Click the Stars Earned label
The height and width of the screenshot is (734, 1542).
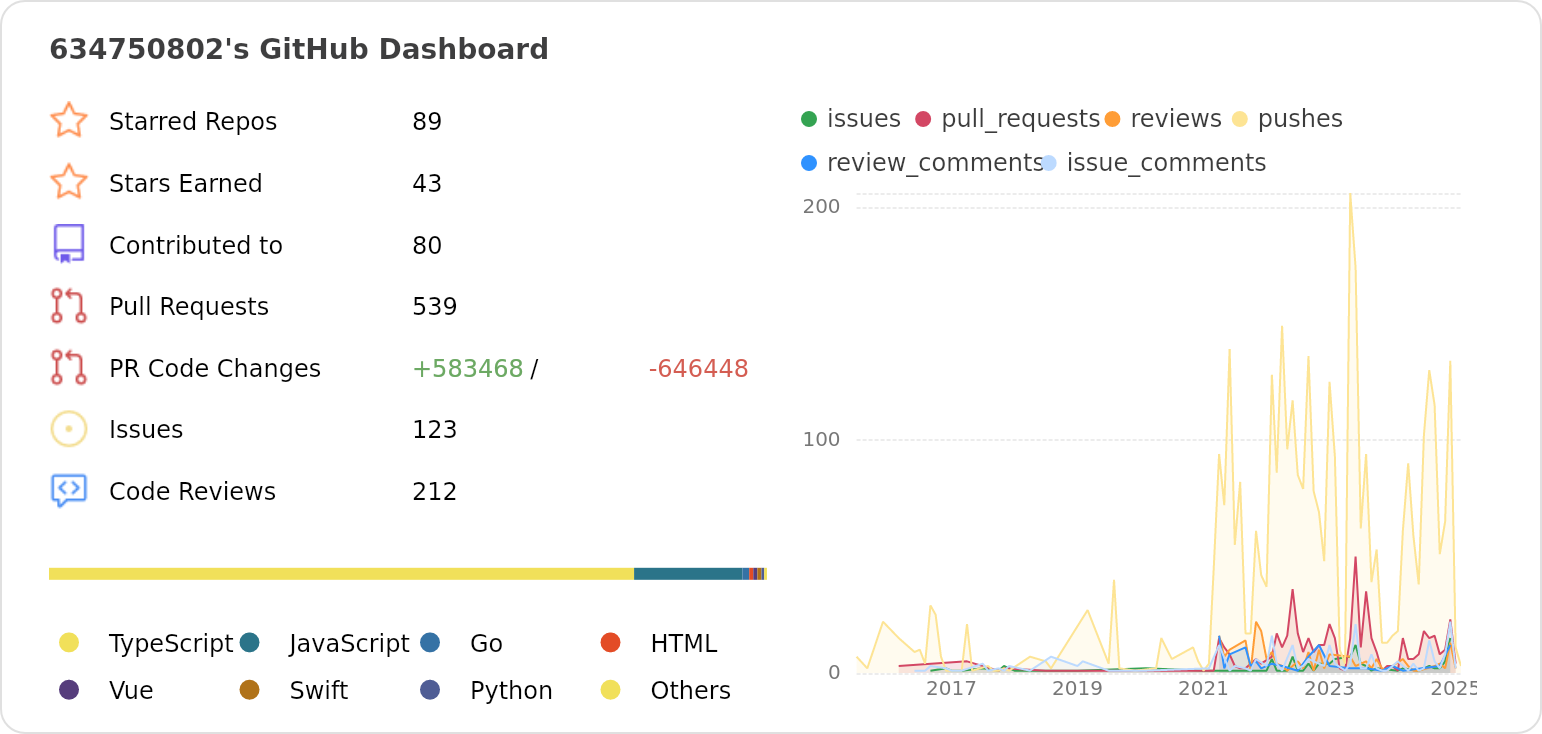tap(186, 184)
